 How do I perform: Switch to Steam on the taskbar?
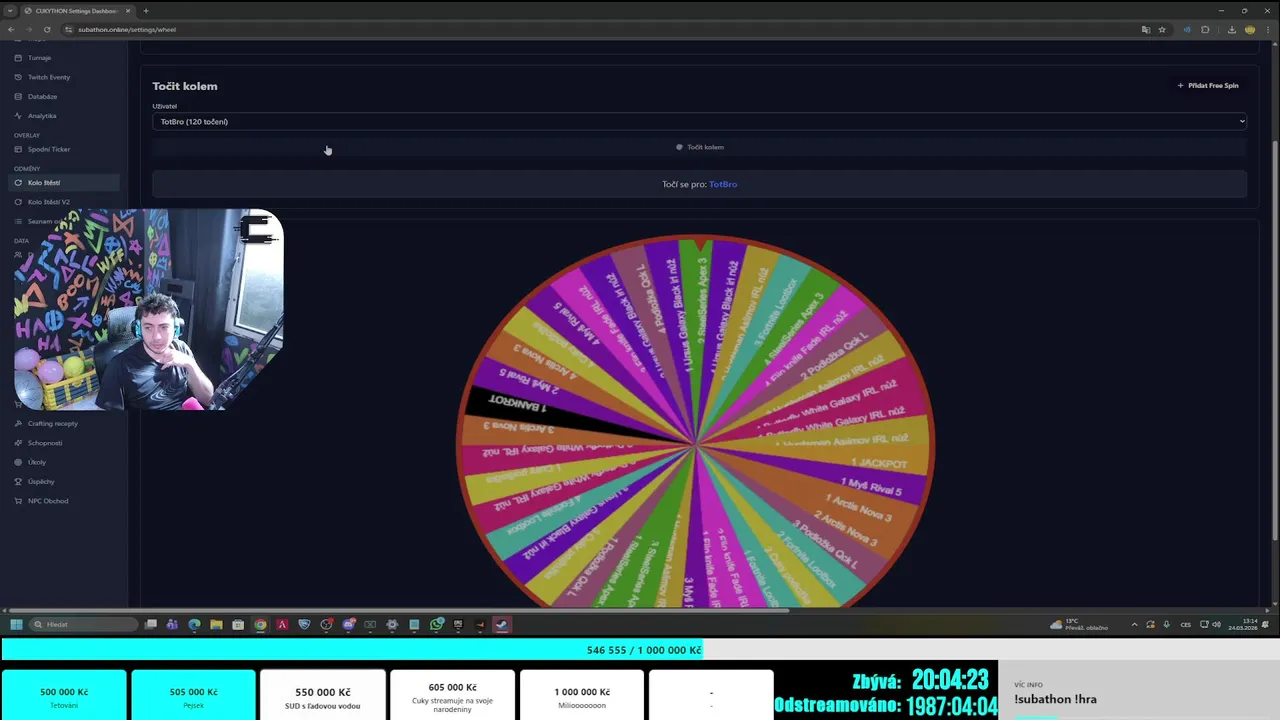tap(502, 624)
